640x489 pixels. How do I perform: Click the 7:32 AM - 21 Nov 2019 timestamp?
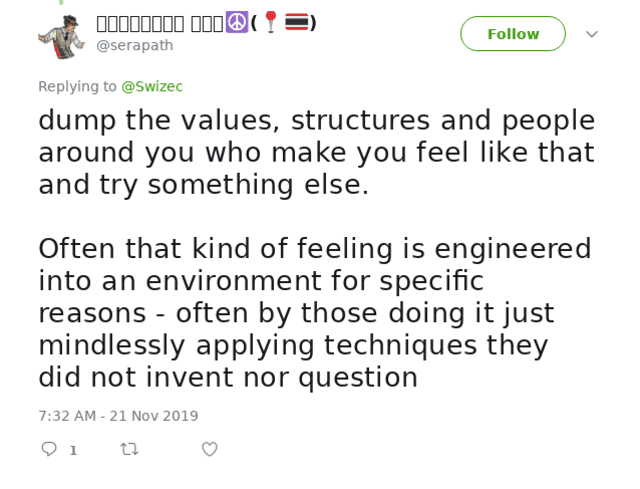pyautogui.click(x=118, y=415)
